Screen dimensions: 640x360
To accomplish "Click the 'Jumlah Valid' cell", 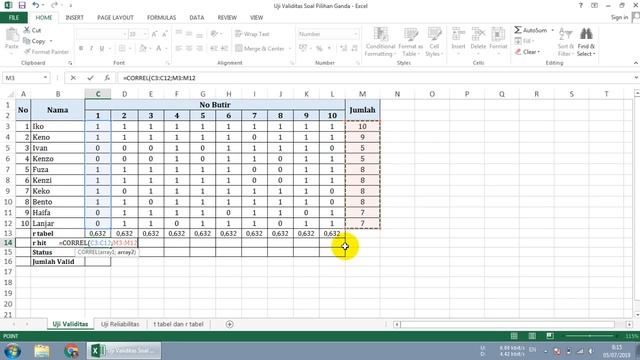I will point(58,262).
